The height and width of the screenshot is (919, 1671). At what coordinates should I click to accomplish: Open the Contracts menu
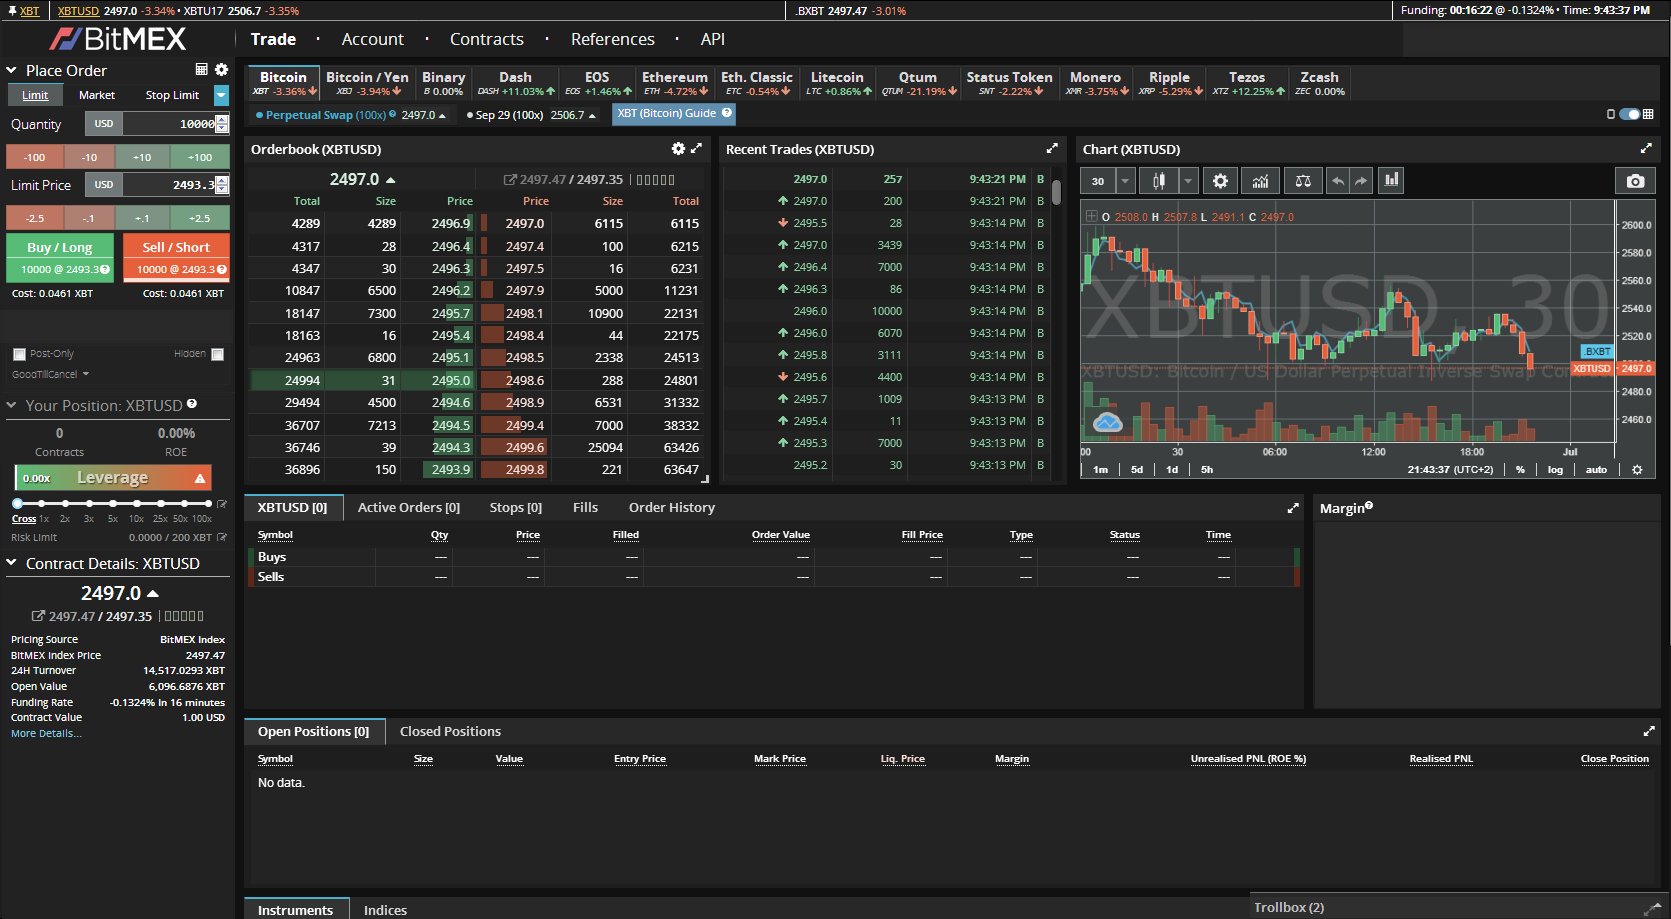pyautogui.click(x=487, y=39)
